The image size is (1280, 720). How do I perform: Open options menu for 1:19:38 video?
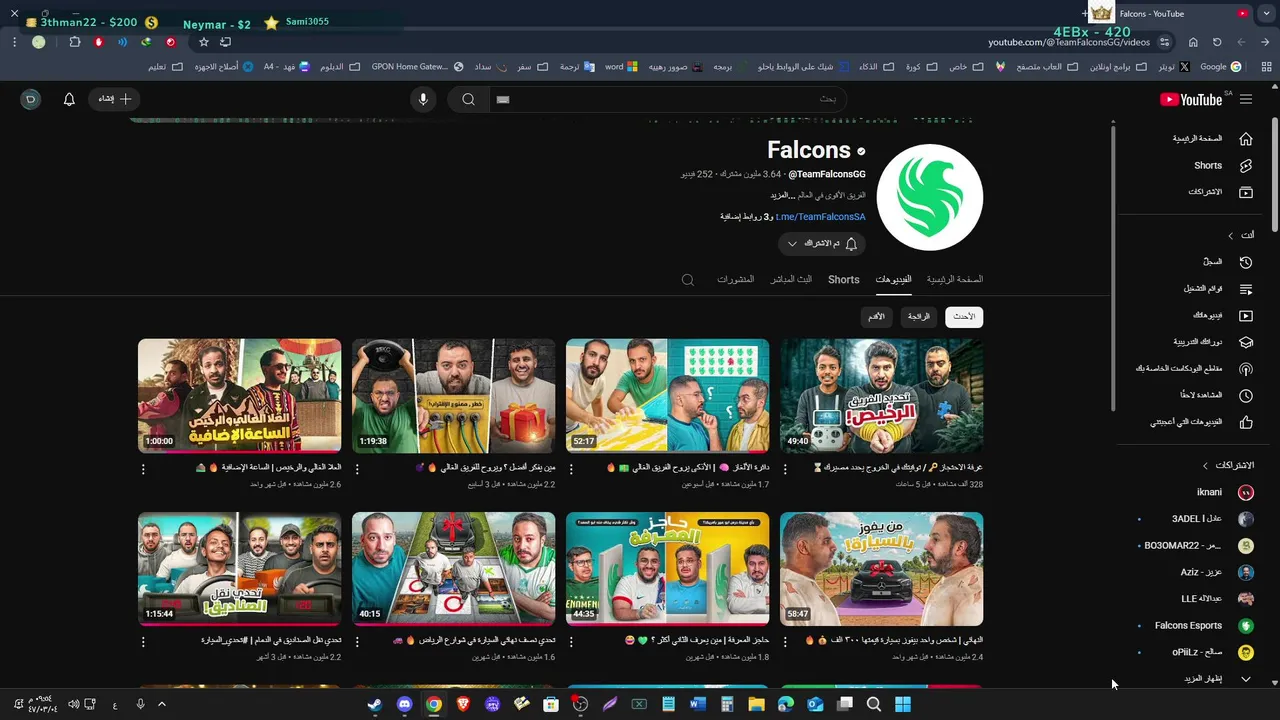357,469
